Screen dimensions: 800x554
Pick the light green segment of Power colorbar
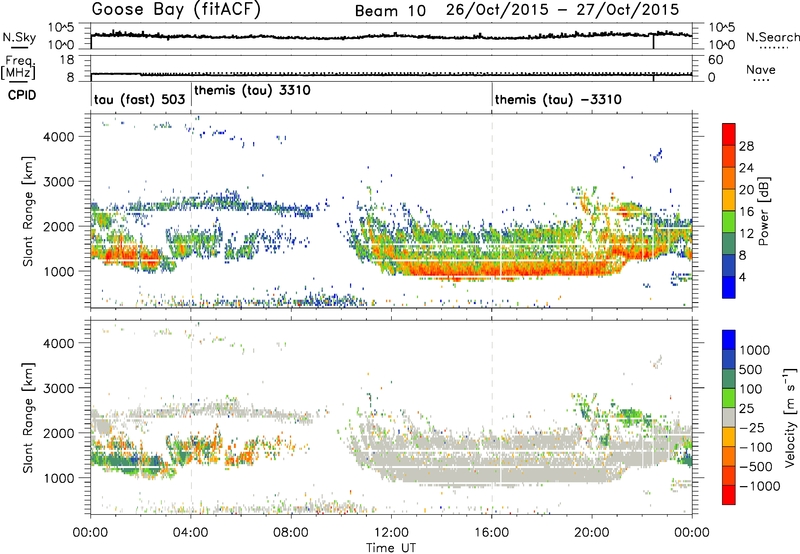coord(729,222)
